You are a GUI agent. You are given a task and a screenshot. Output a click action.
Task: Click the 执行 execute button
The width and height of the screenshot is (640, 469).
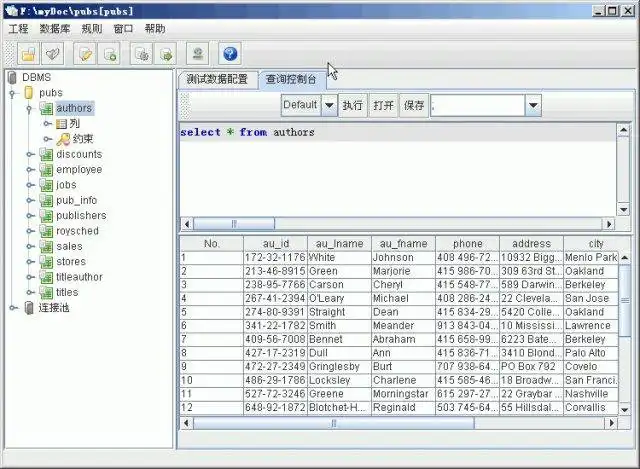pos(353,105)
